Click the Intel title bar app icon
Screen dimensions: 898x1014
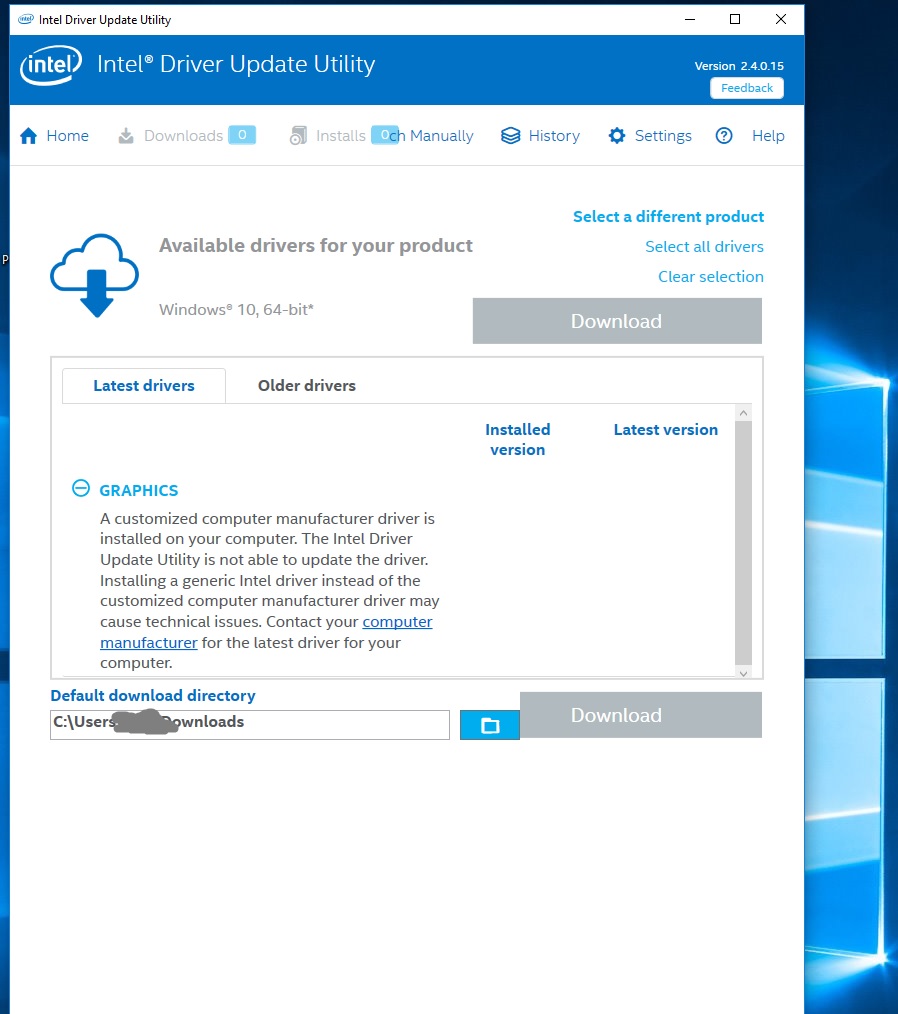coord(26,19)
